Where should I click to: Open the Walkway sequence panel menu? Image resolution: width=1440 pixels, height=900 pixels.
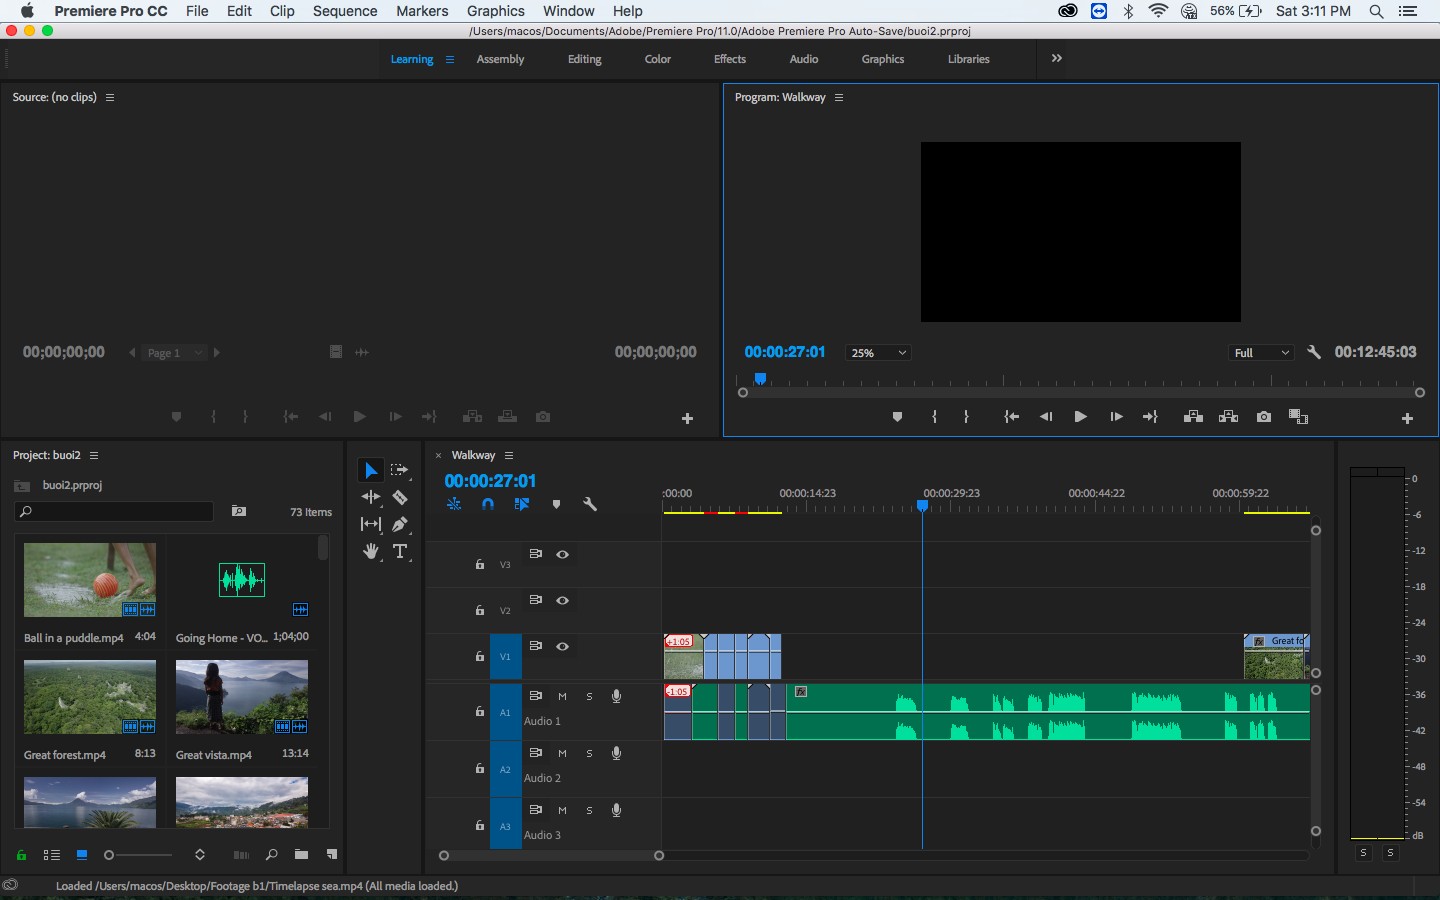click(x=509, y=455)
